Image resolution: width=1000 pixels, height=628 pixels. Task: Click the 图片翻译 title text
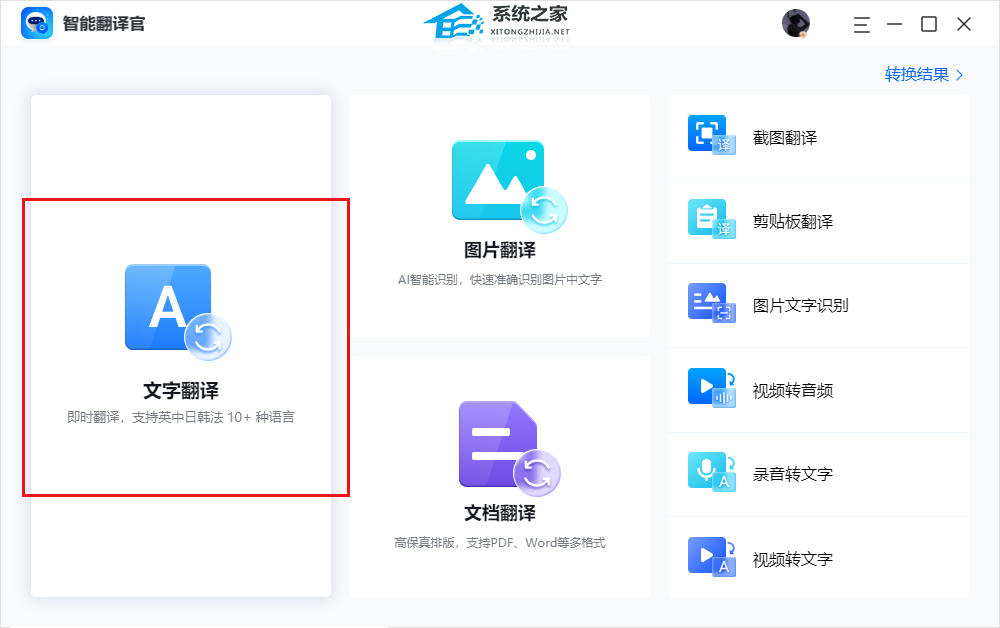500,250
